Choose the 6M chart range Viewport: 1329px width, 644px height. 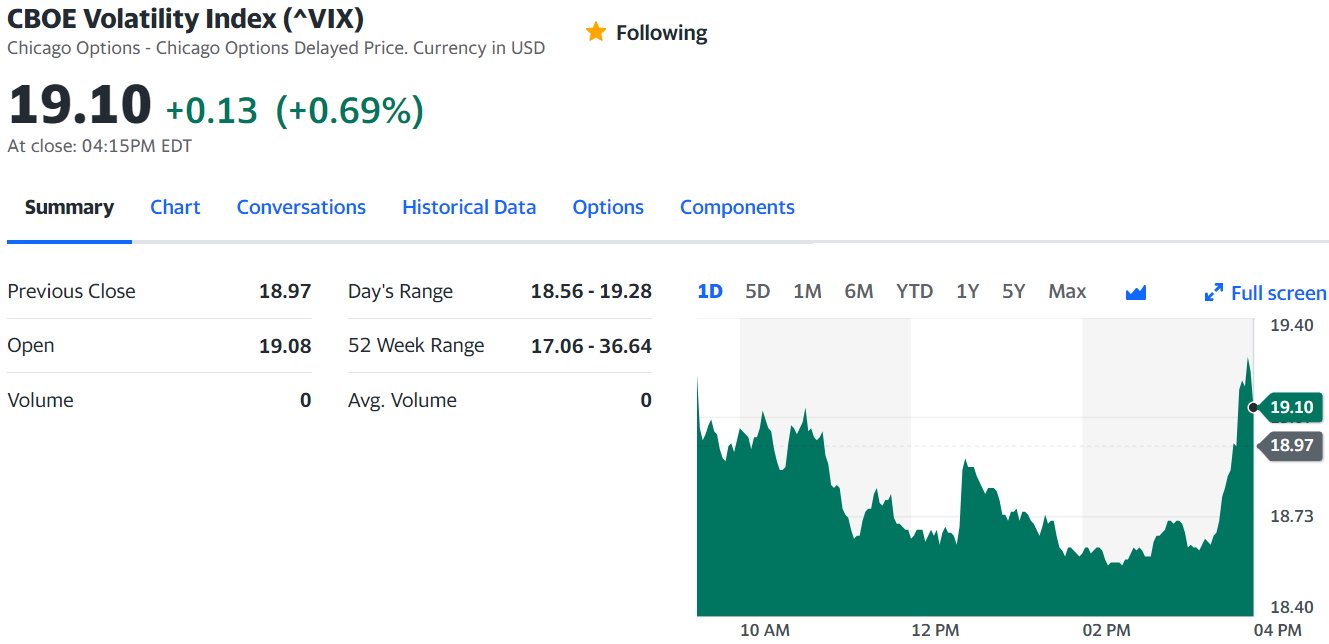859,291
